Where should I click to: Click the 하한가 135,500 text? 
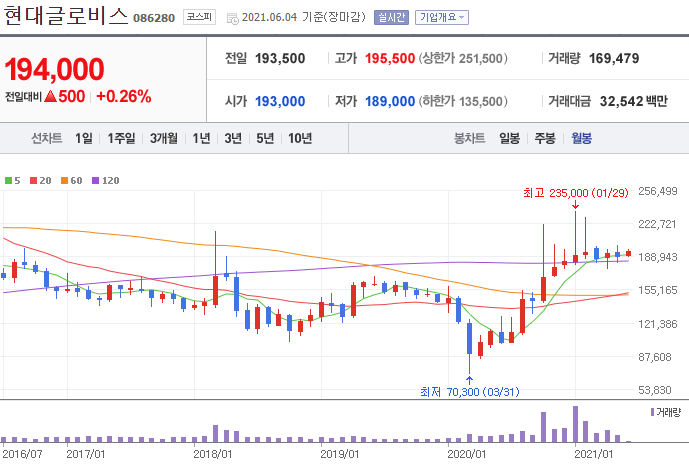463,102
